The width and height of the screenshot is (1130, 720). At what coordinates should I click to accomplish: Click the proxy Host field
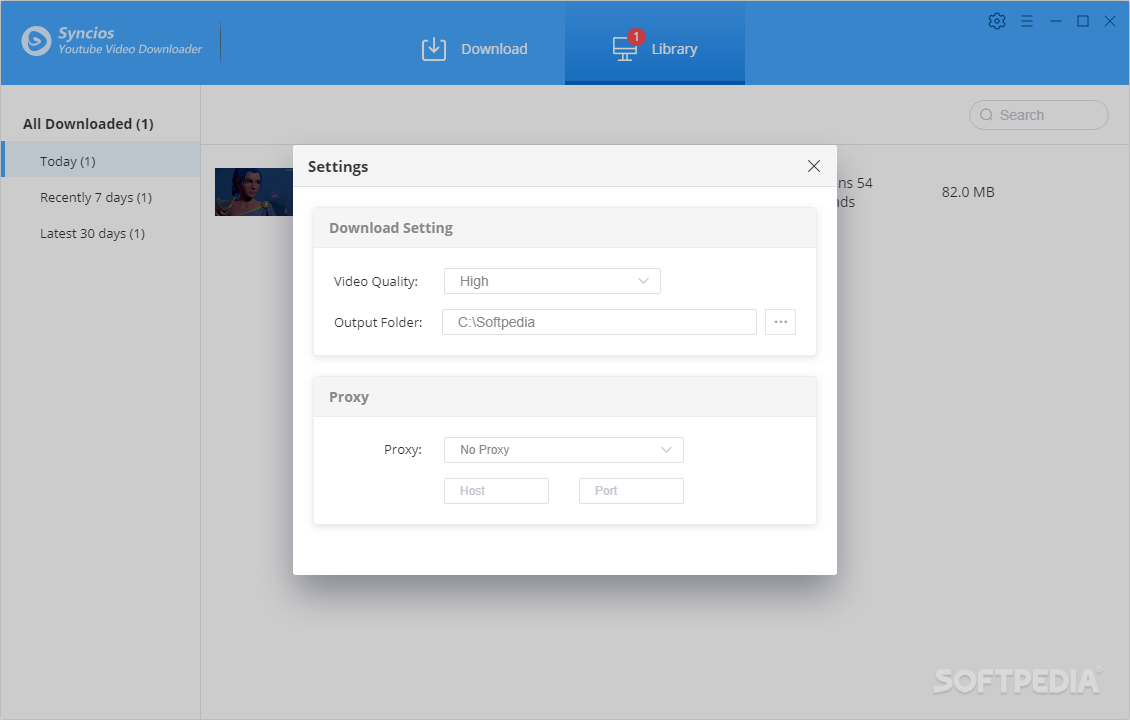[497, 491]
